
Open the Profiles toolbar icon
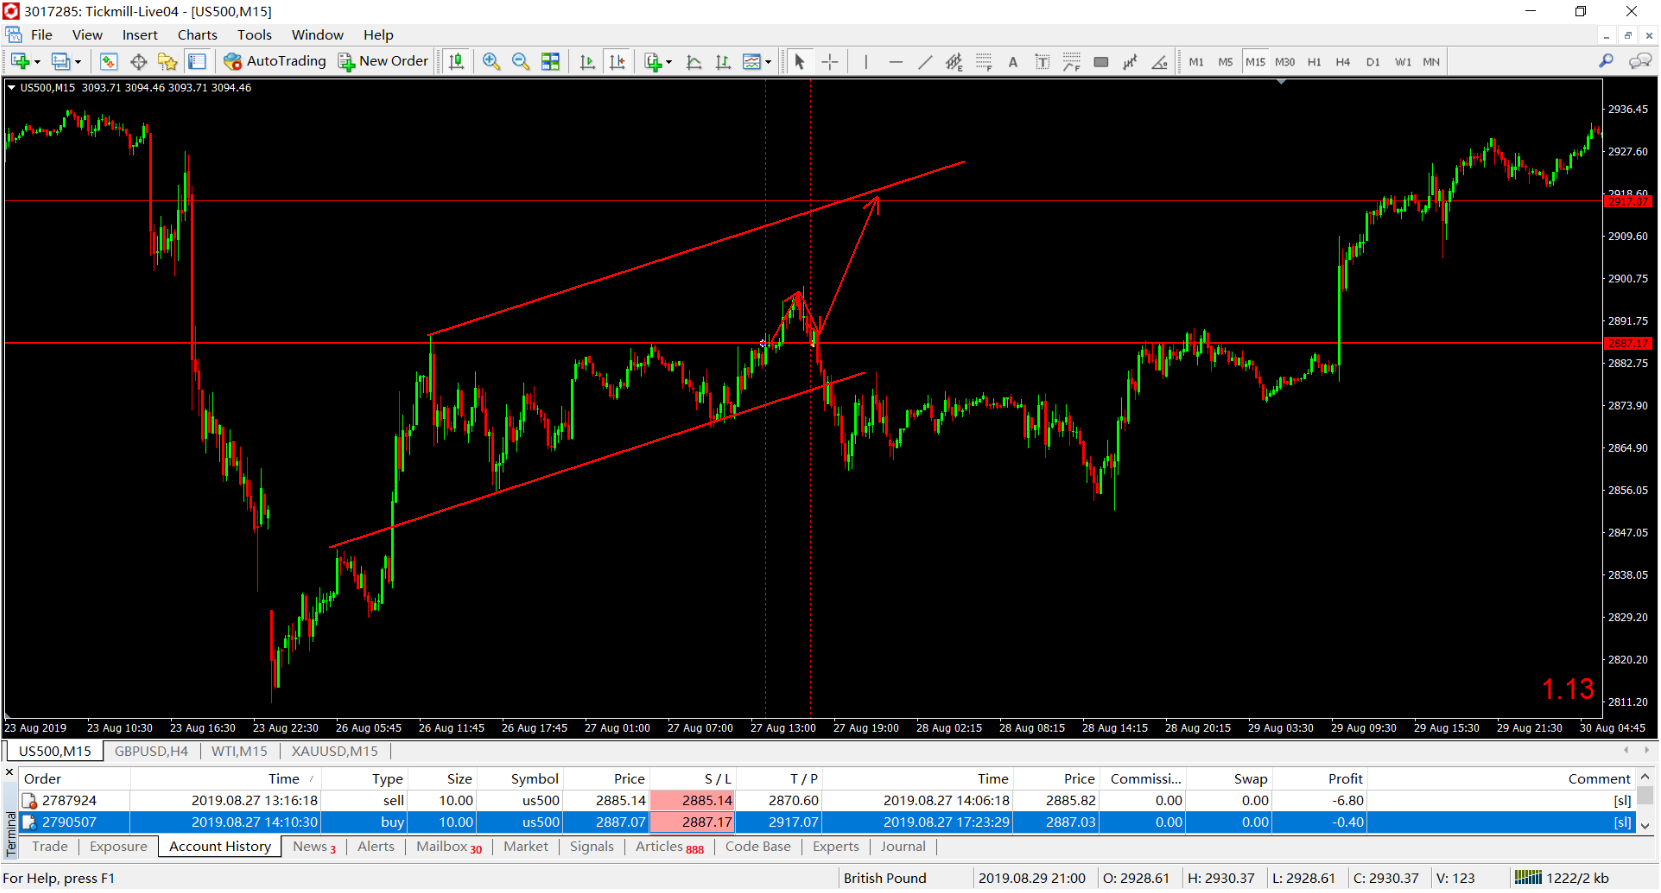tap(61, 62)
